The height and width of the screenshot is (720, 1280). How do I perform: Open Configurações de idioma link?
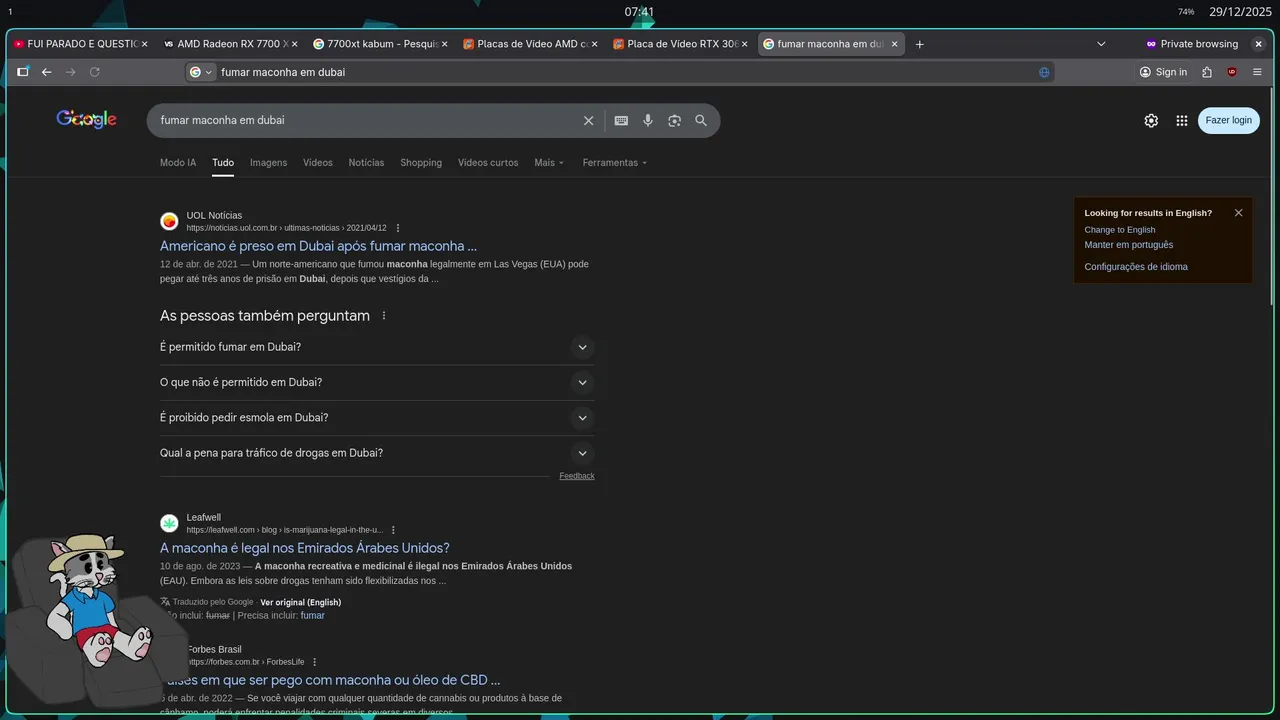coord(1136,267)
